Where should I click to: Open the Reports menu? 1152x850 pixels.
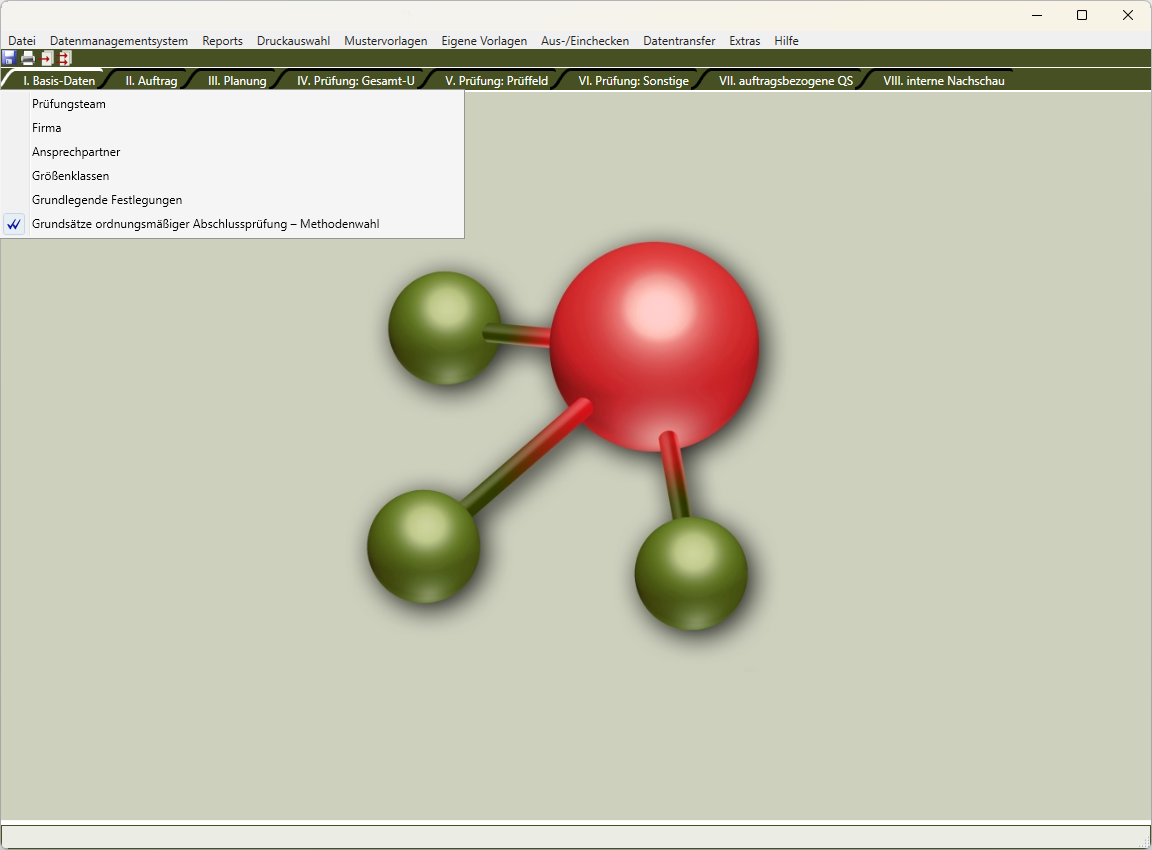click(x=222, y=41)
